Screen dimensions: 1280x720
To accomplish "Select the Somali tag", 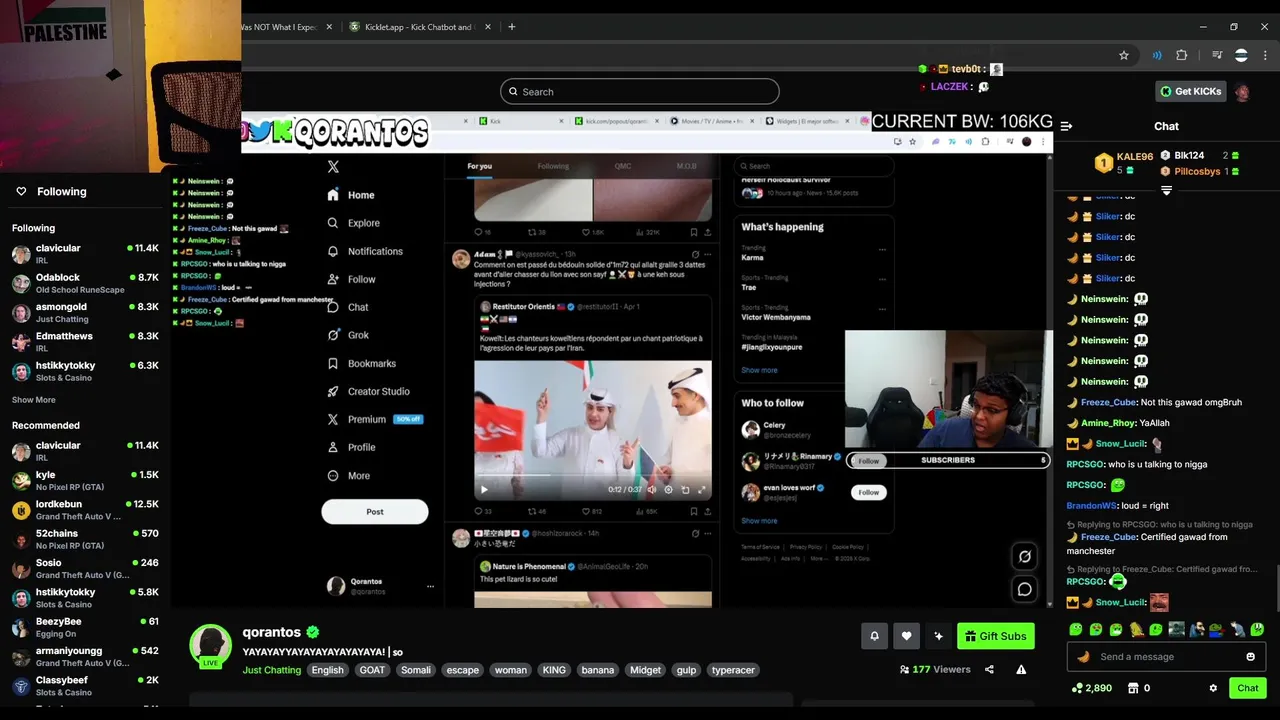I will 415,670.
